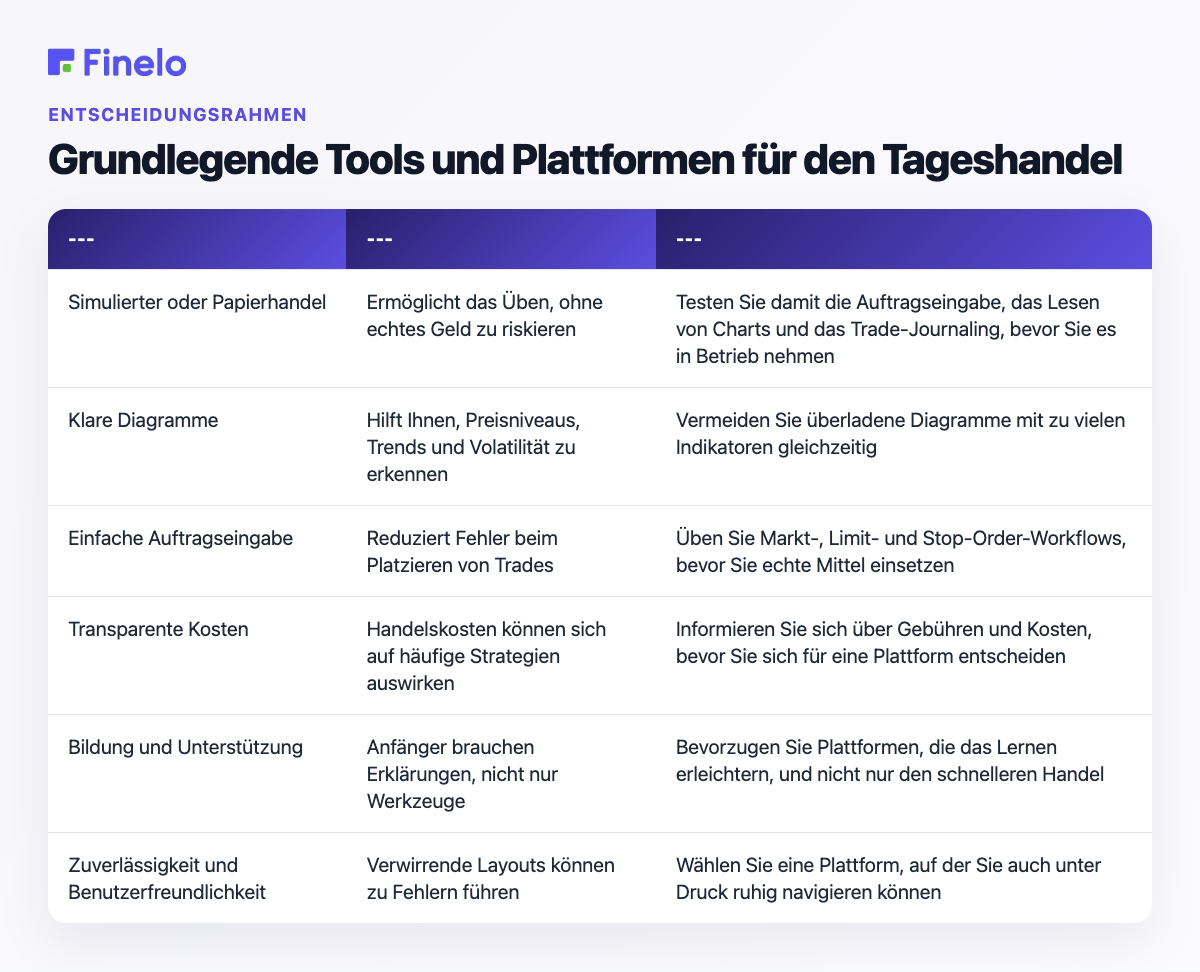Select the 'Hilft Ihnen, Preisniveaus' cell

click(x=501, y=447)
